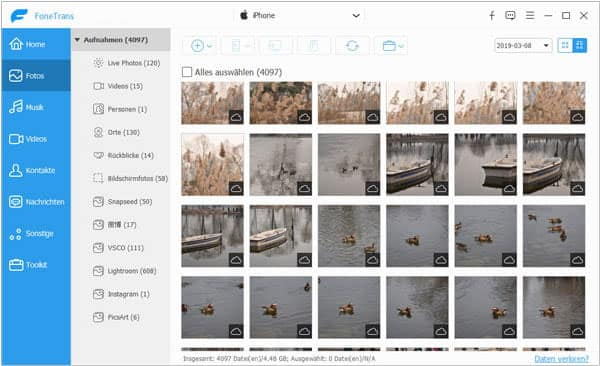Image resolution: width=600 pixels, height=366 pixels.
Task: Click the Daten verloren? link
Action: coord(561,359)
